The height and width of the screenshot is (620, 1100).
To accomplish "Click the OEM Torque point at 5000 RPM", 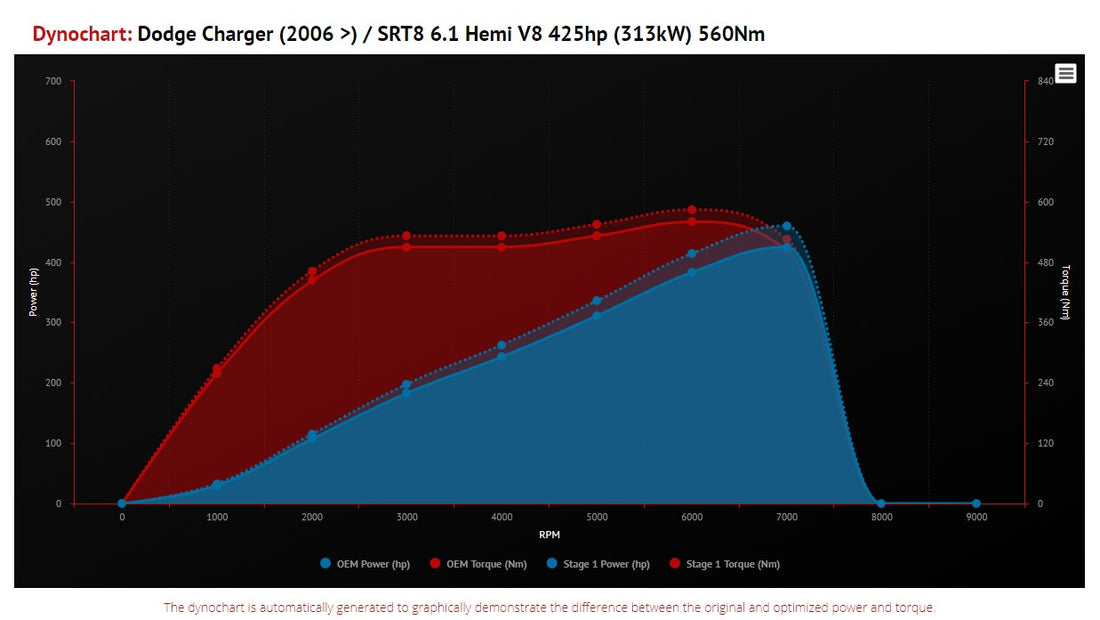I will (597, 236).
